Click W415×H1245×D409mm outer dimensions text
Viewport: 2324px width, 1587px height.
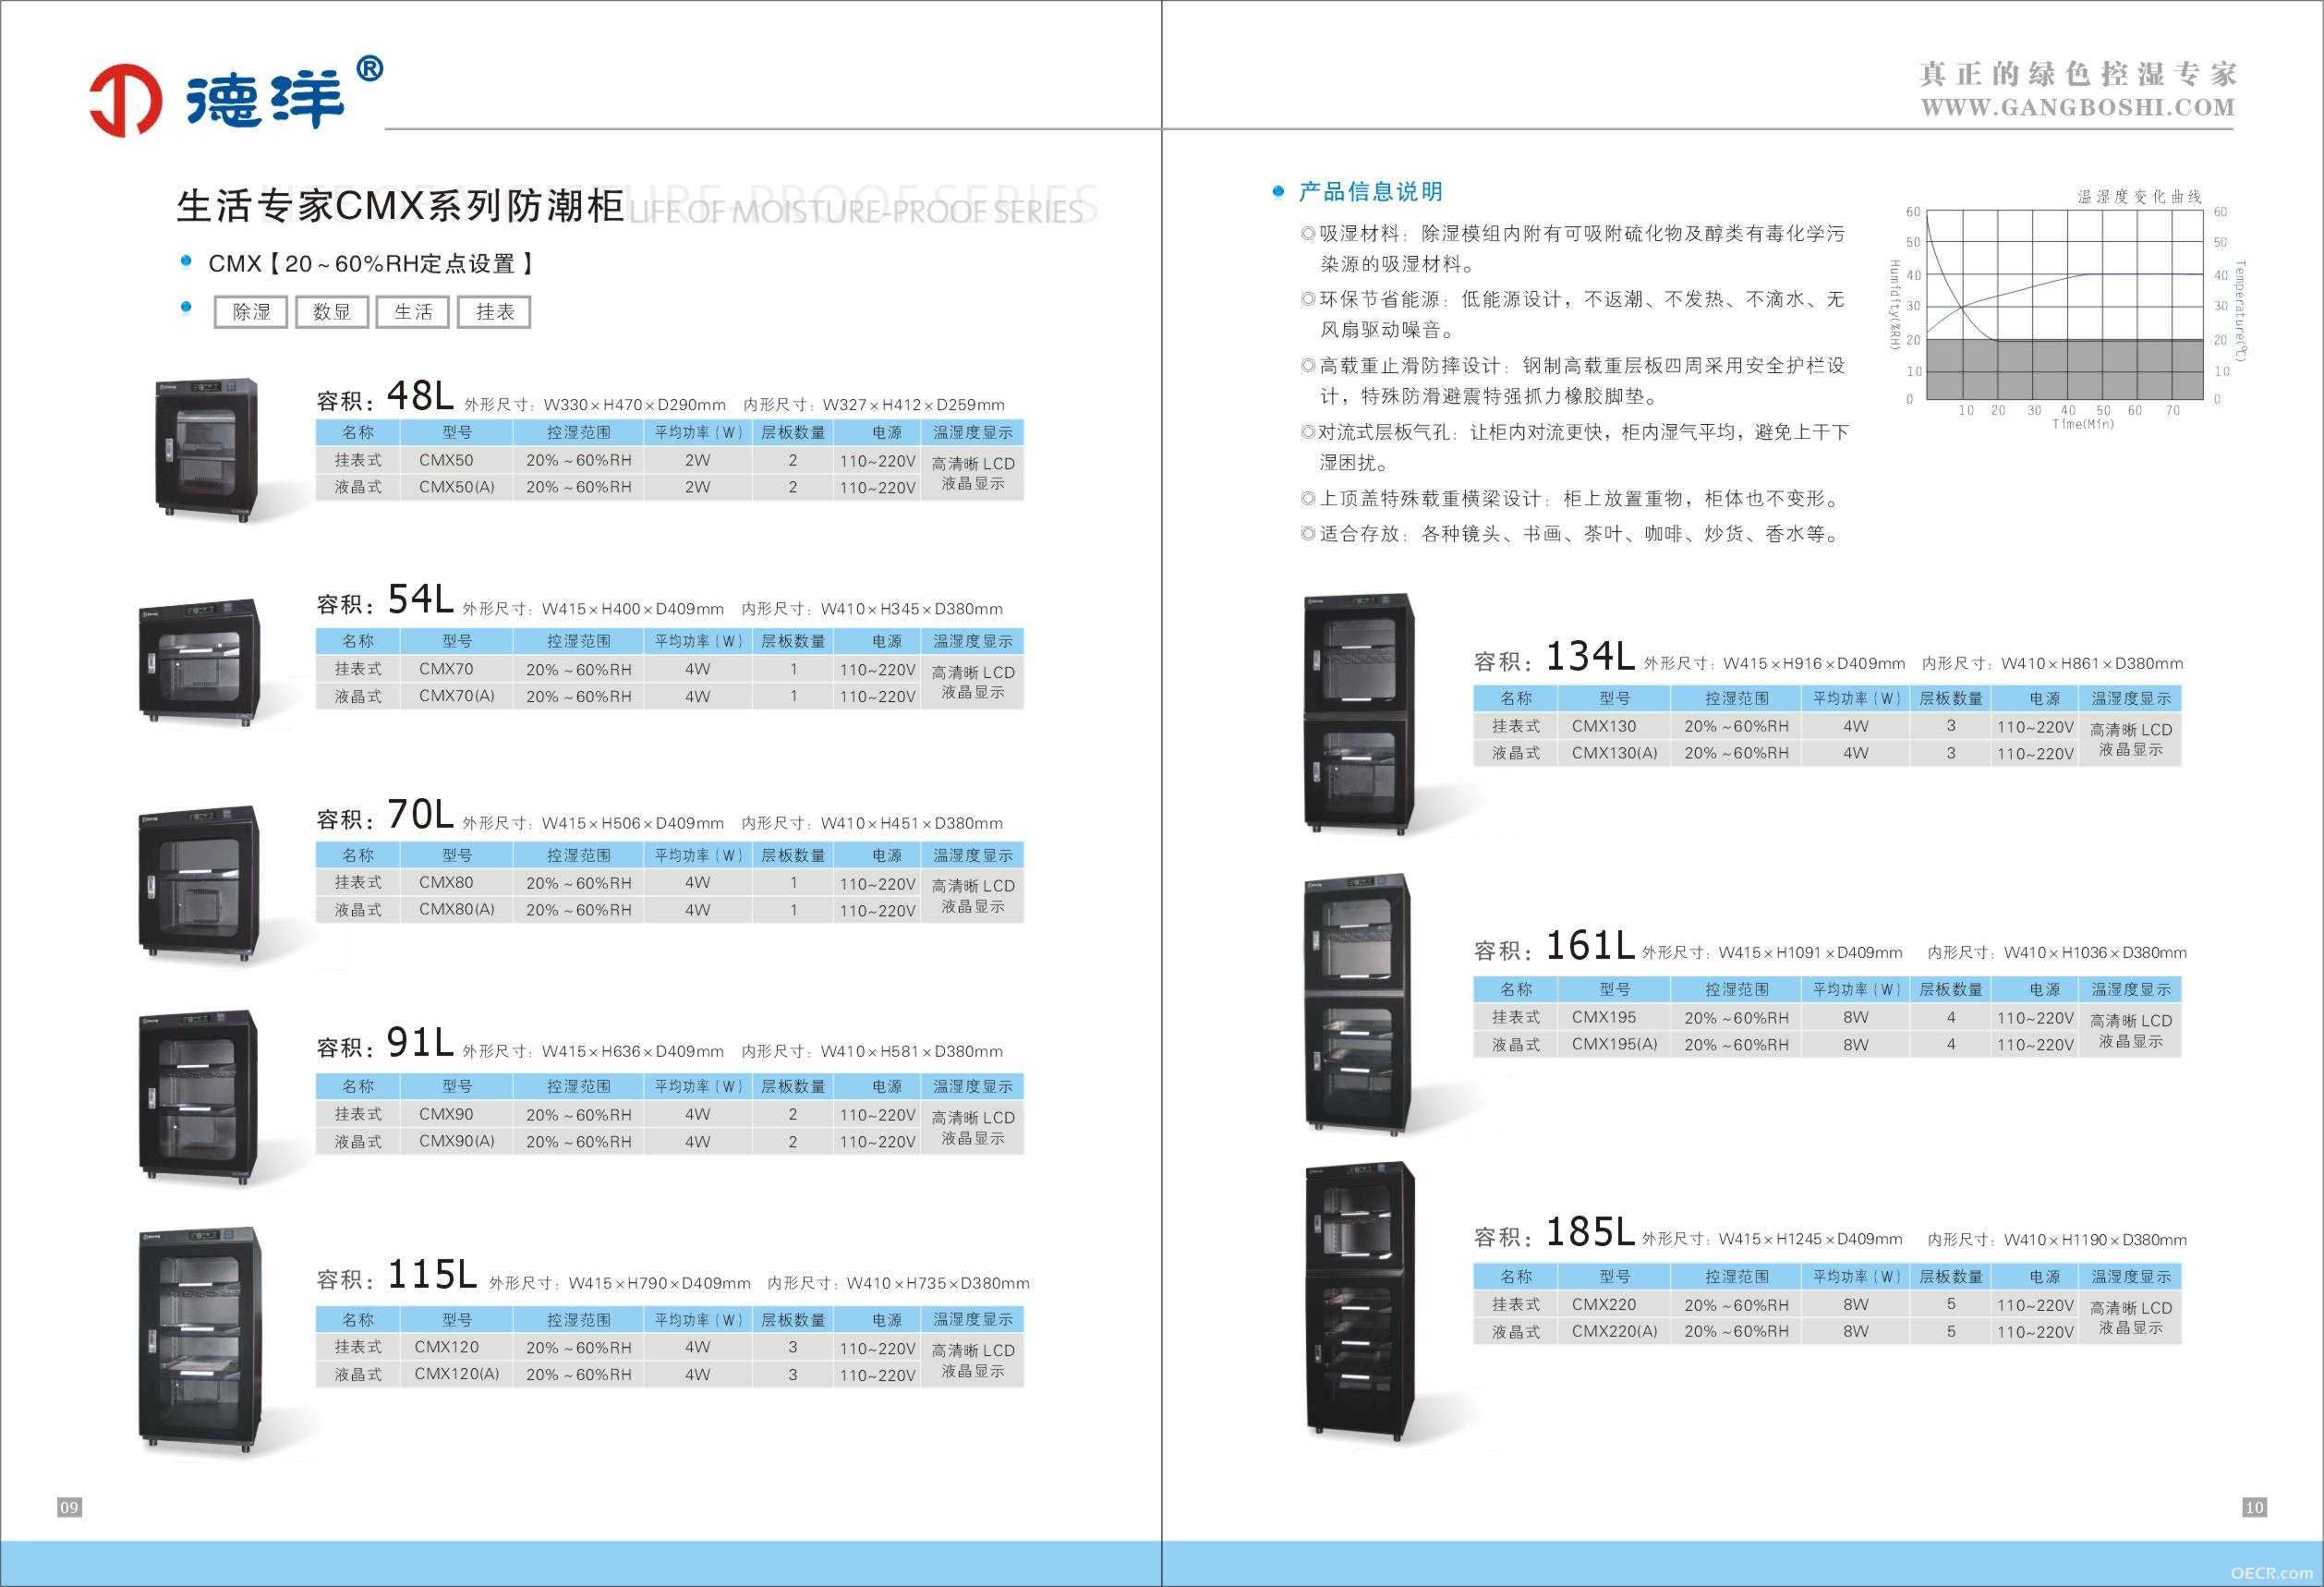coord(1810,1239)
